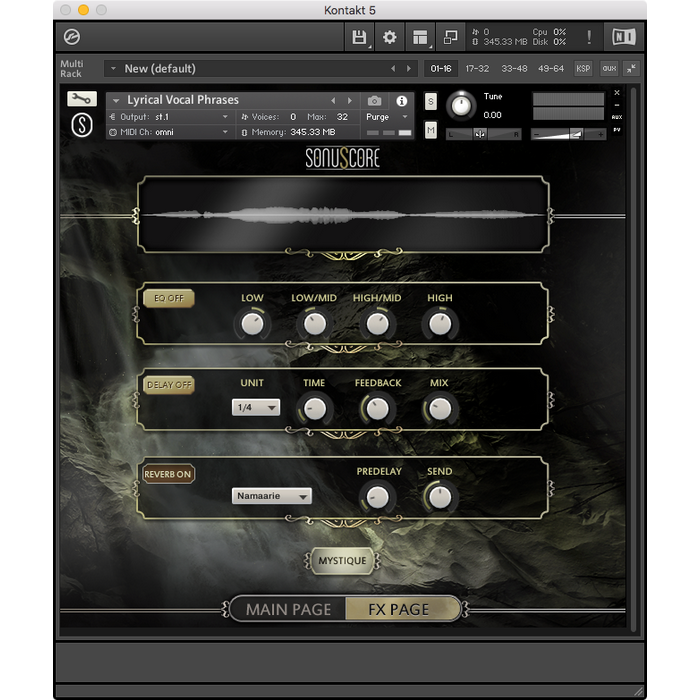Toggle the EQ OFF switch
This screenshot has width=700, height=700.
[x=168, y=298]
